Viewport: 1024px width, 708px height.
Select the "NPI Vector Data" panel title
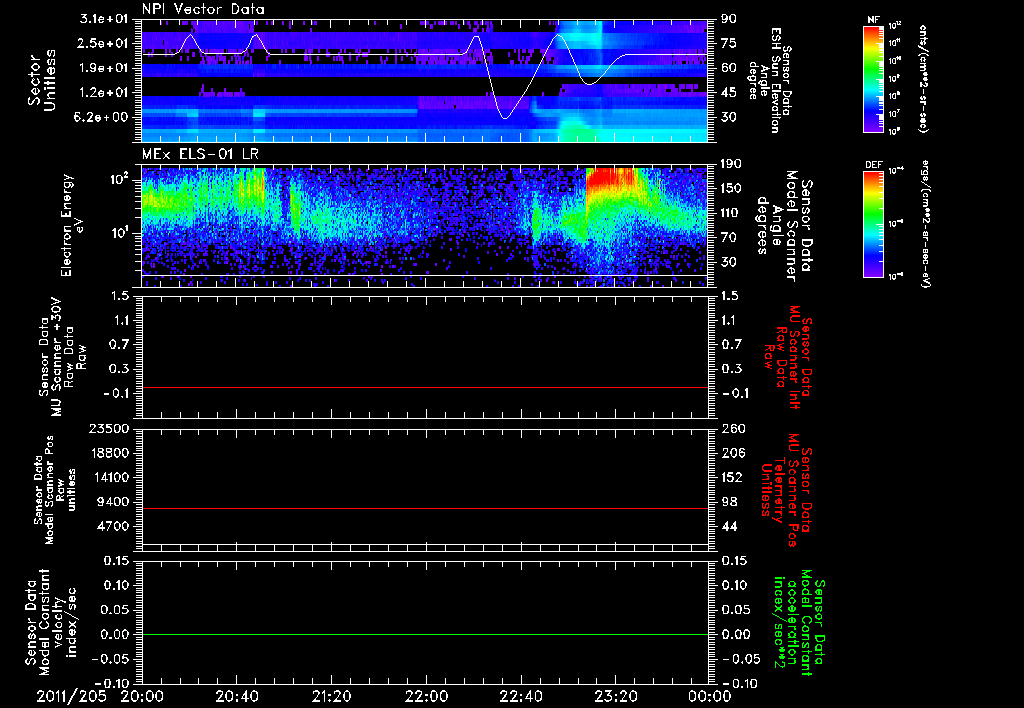pos(203,9)
